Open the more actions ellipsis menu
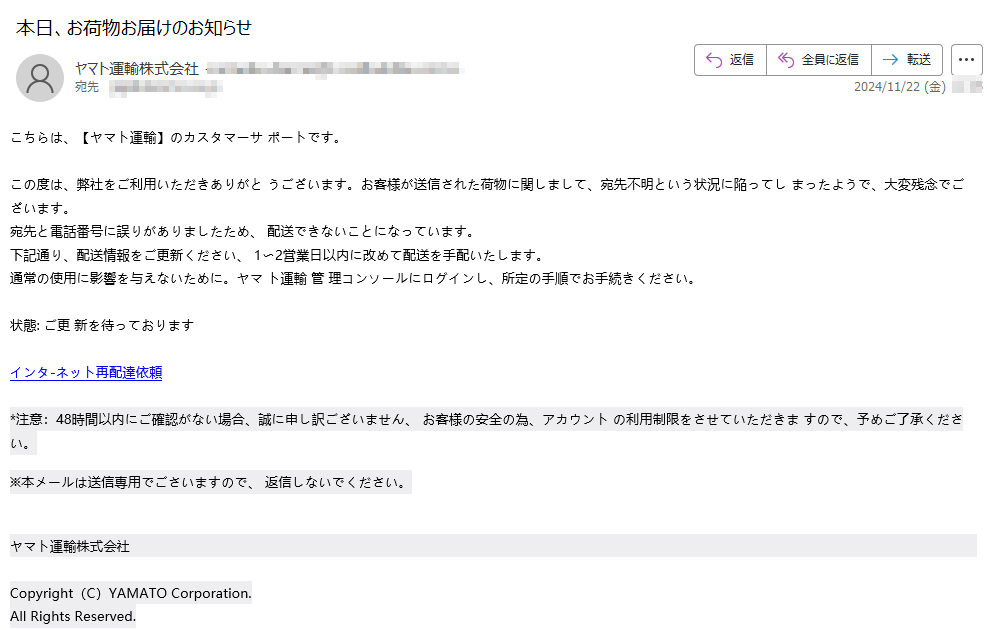 966,60
